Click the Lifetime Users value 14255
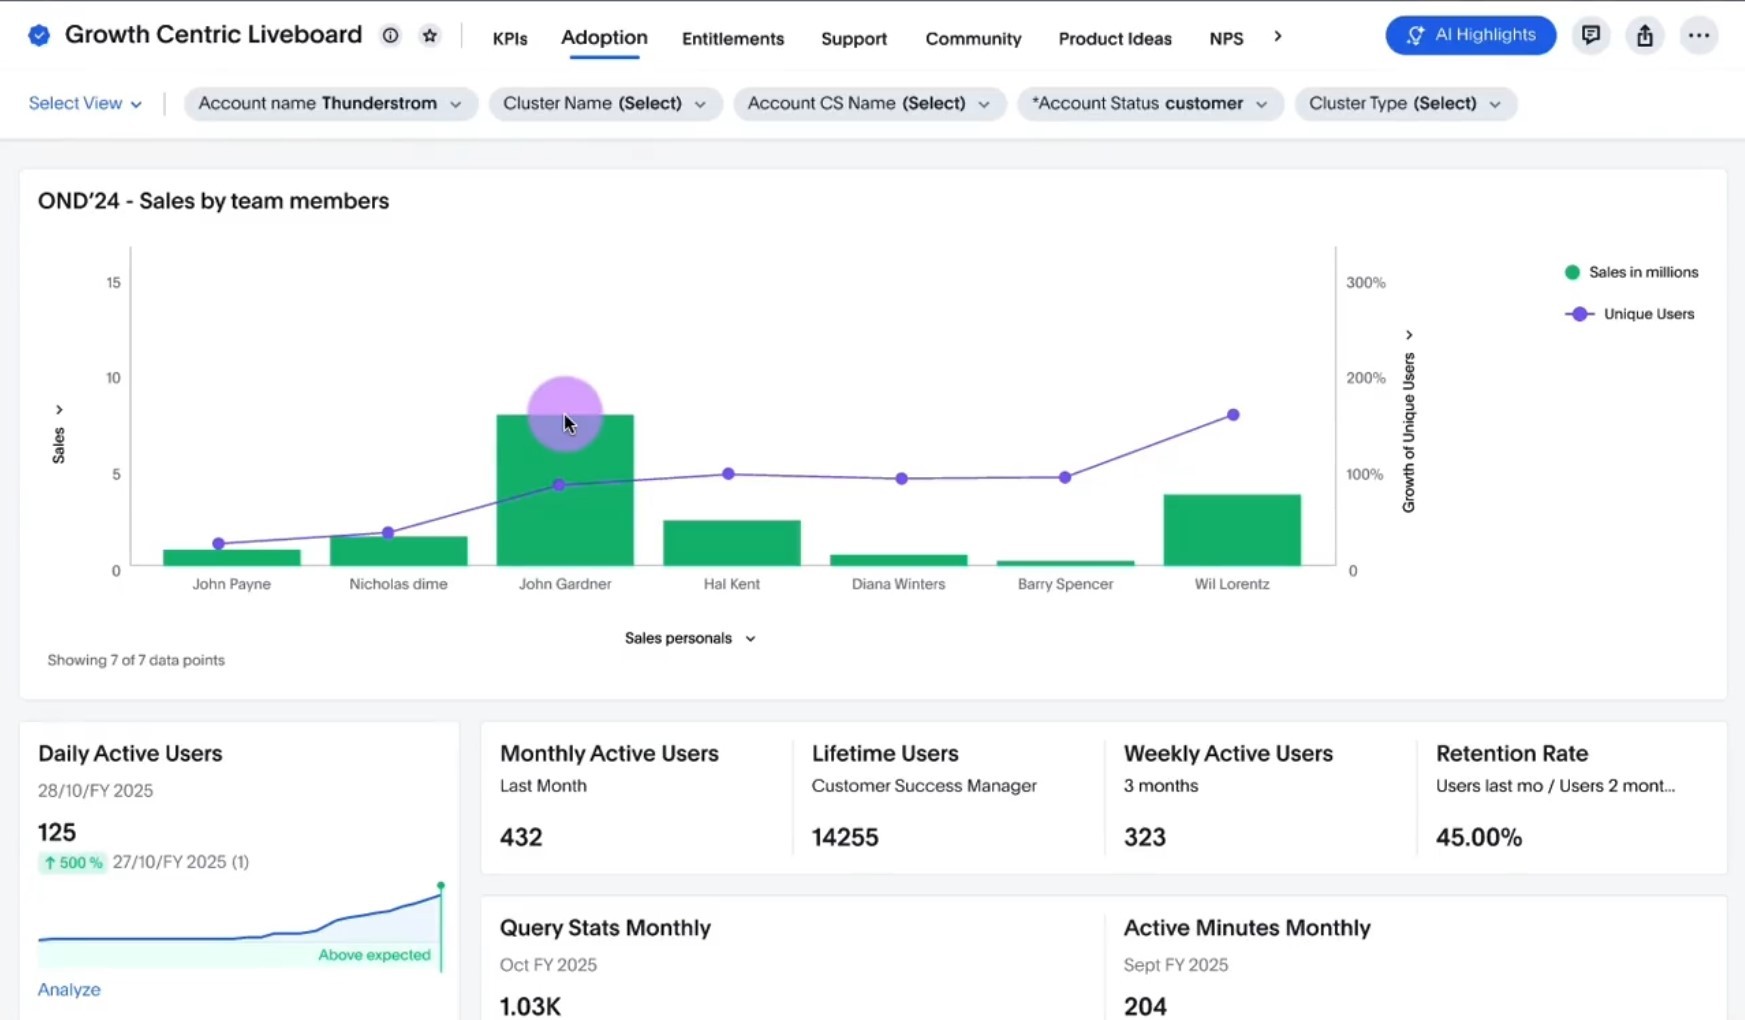Screen dimensions: 1745x1020 845,837
